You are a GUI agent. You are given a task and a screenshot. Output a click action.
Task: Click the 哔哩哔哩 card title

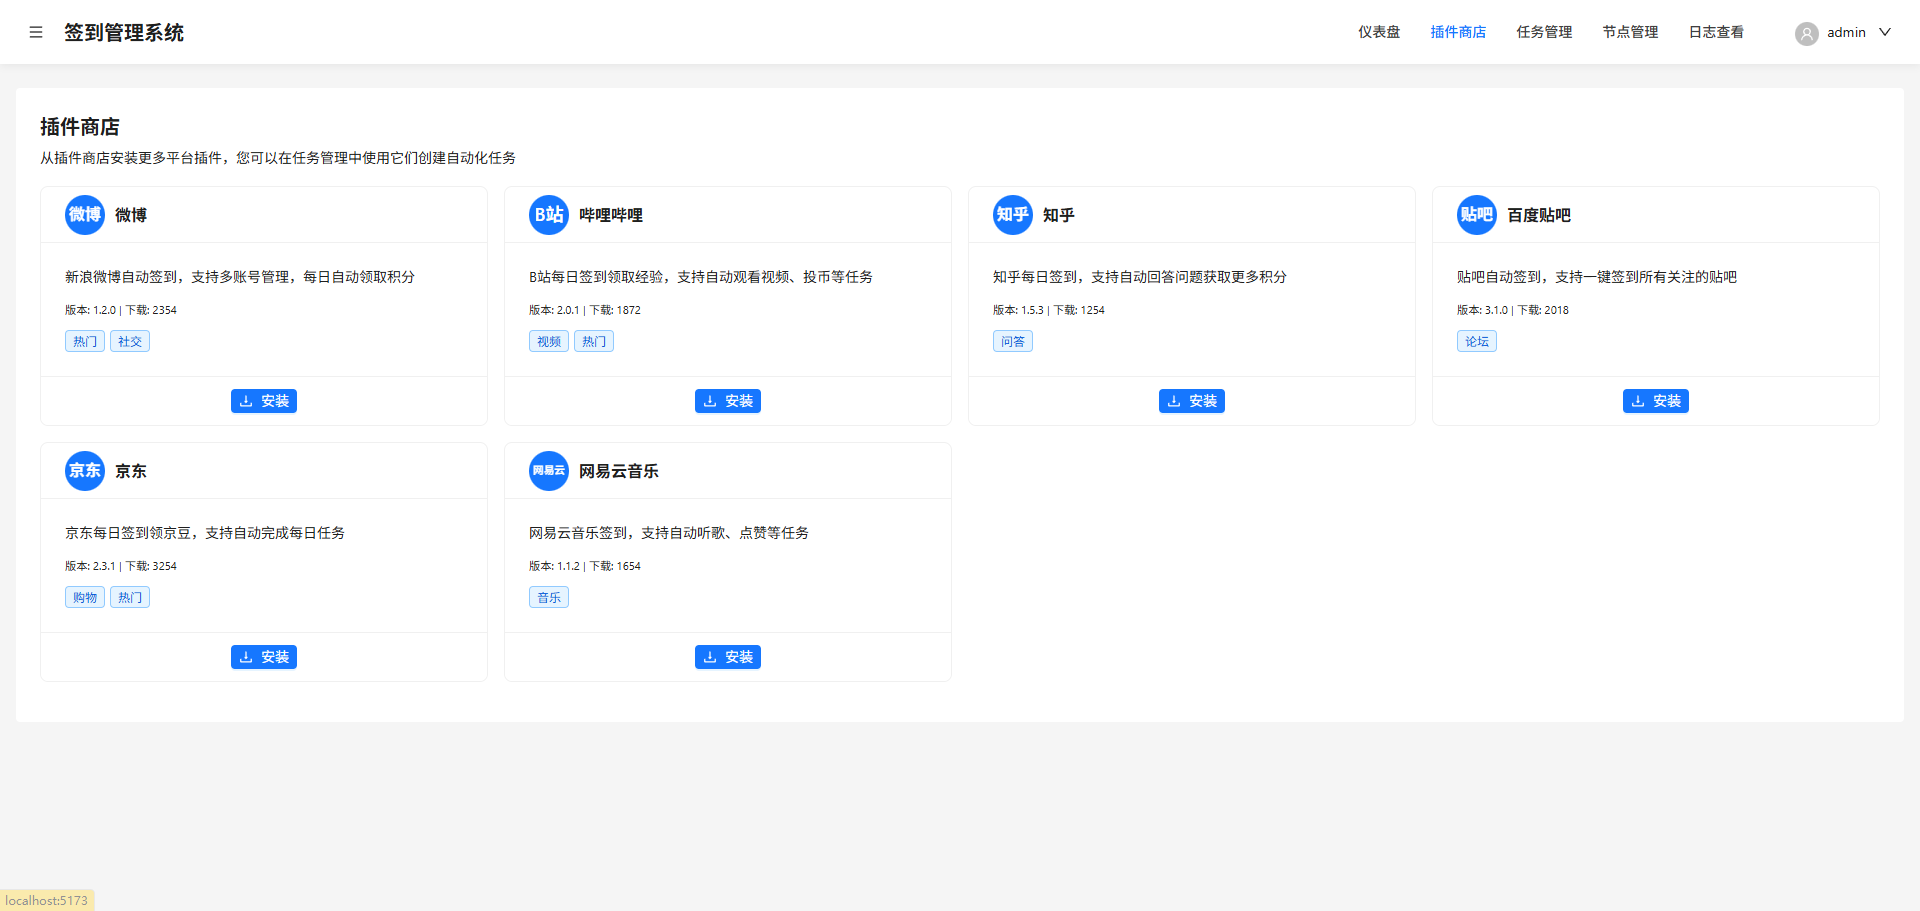pos(611,215)
